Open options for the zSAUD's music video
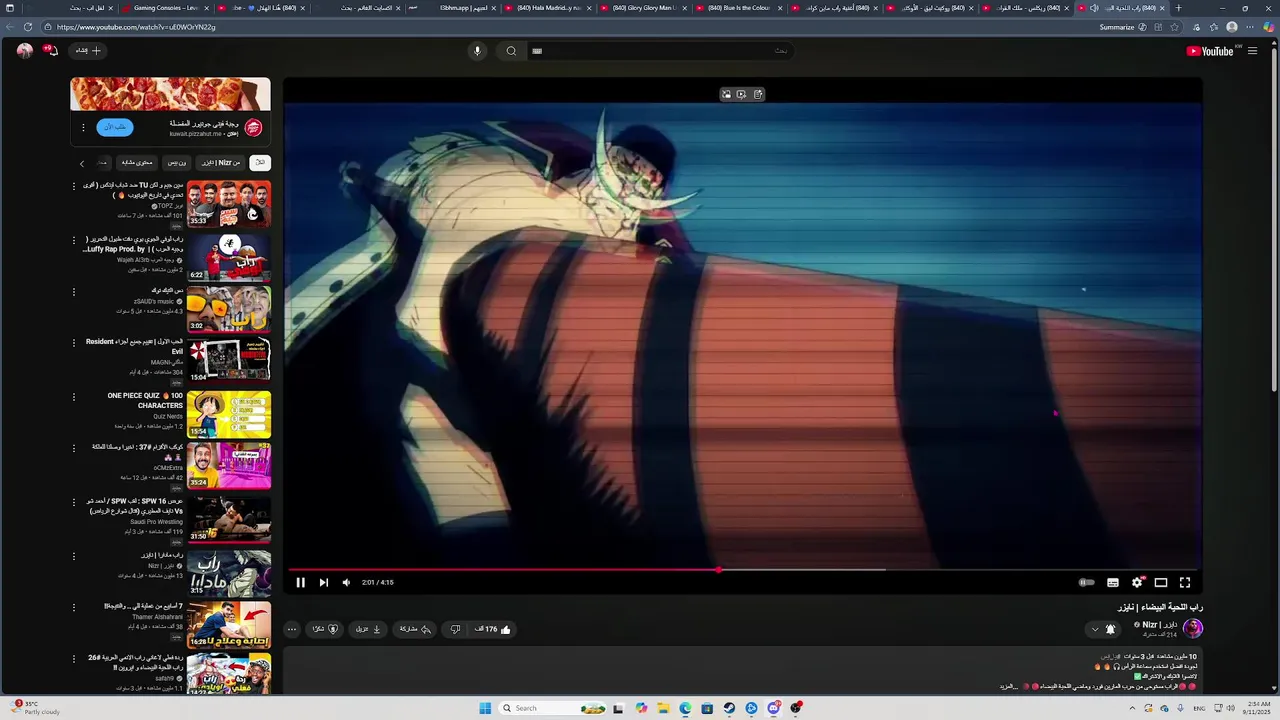Screen dimensions: 1280x720 point(73,292)
